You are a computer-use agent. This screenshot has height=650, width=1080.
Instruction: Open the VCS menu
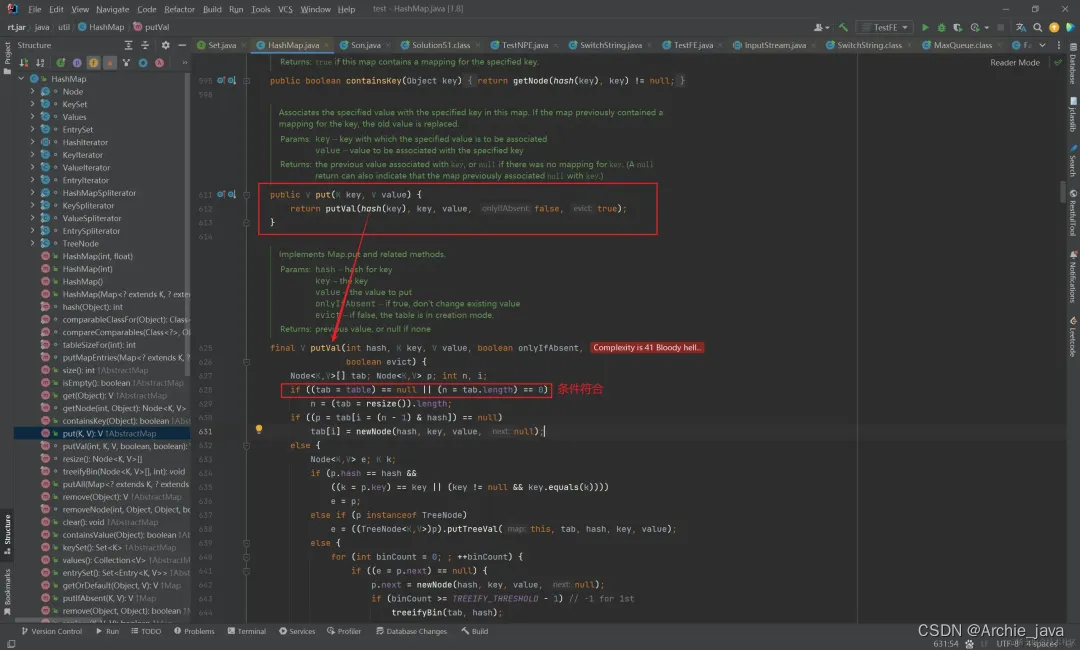click(x=285, y=9)
